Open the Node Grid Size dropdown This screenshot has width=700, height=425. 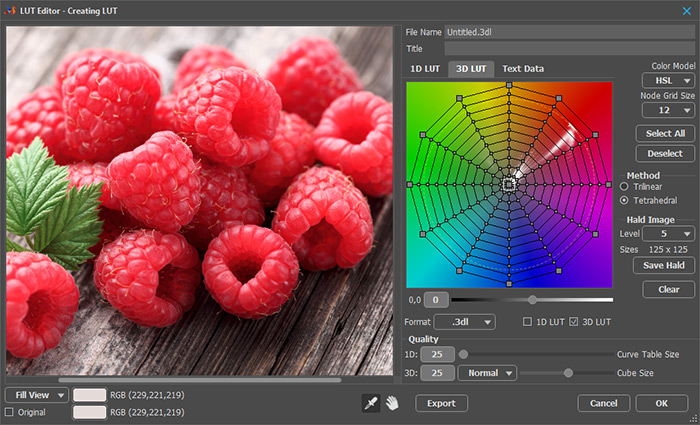tap(668, 110)
